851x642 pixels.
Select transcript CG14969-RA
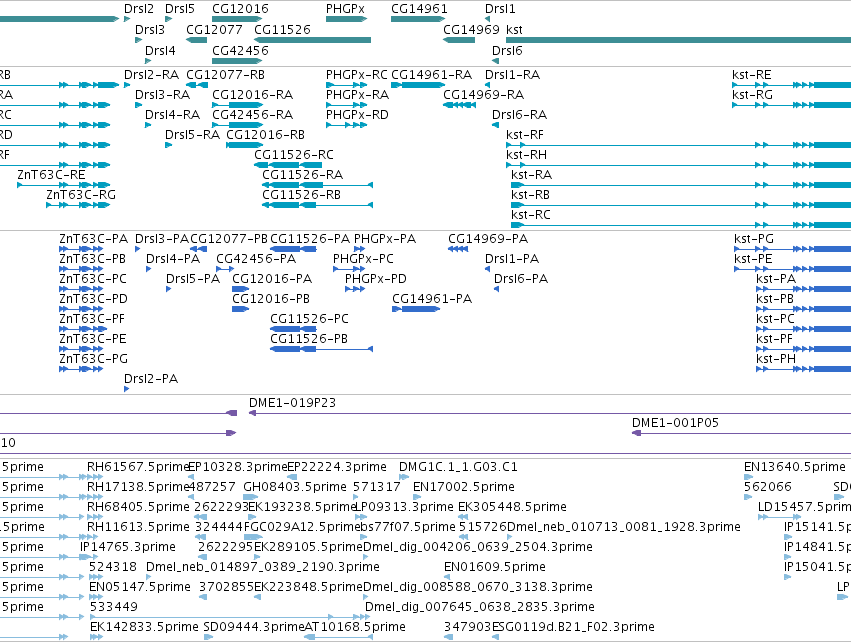pyautogui.click(x=484, y=94)
